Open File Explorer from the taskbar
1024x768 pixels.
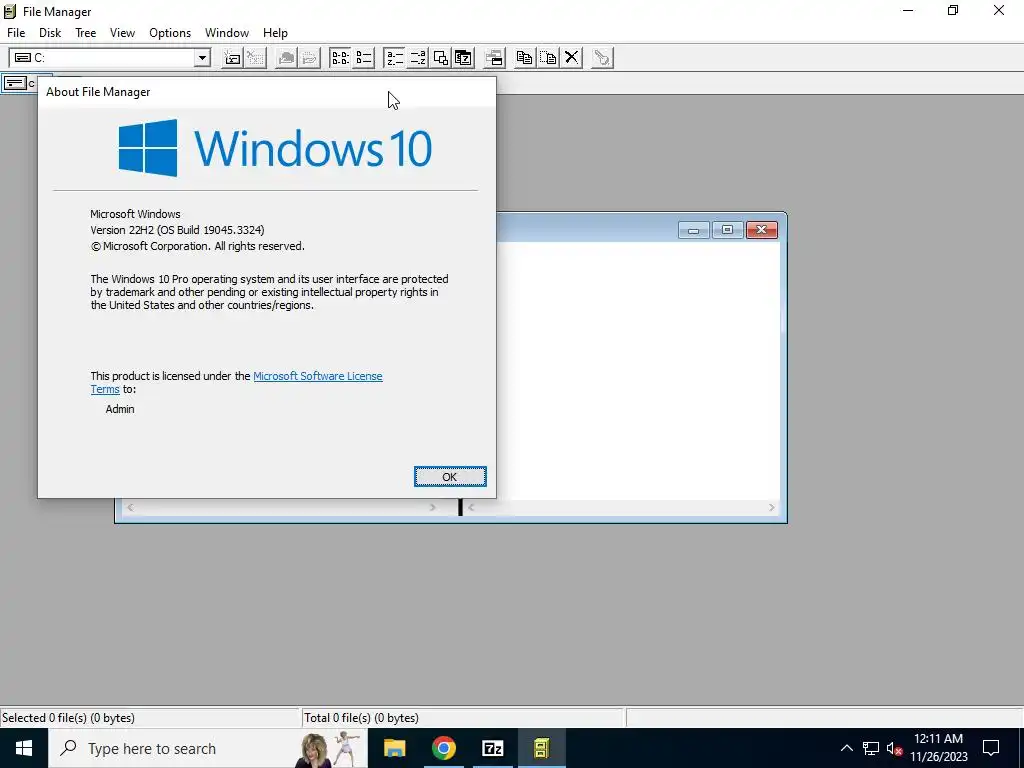(x=394, y=748)
